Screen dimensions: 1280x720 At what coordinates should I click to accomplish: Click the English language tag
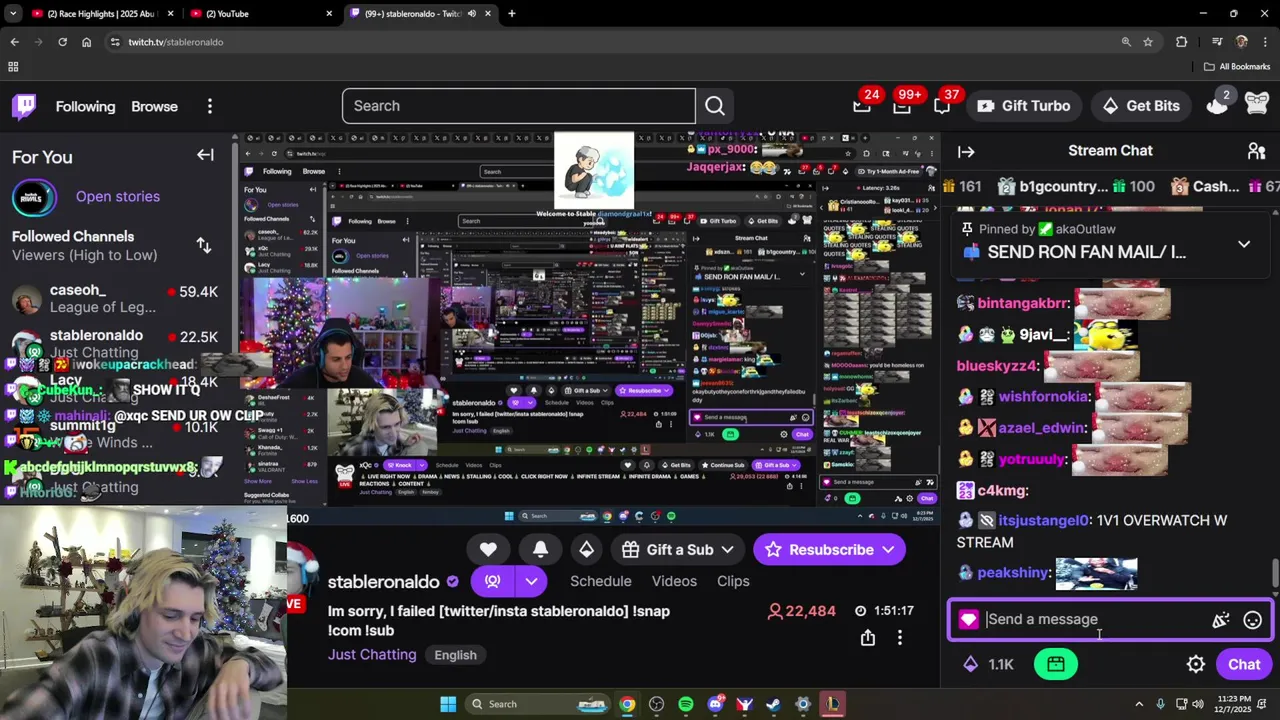pos(455,655)
